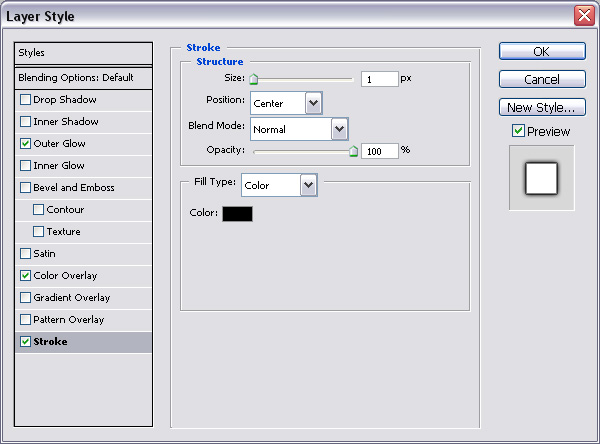
Task: Enable the Drop Shadow checkbox
Action: pos(25,99)
